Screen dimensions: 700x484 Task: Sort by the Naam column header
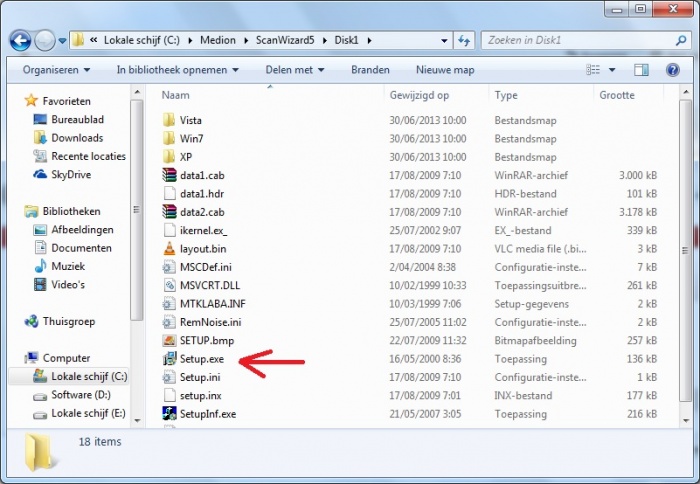(175, 95)
